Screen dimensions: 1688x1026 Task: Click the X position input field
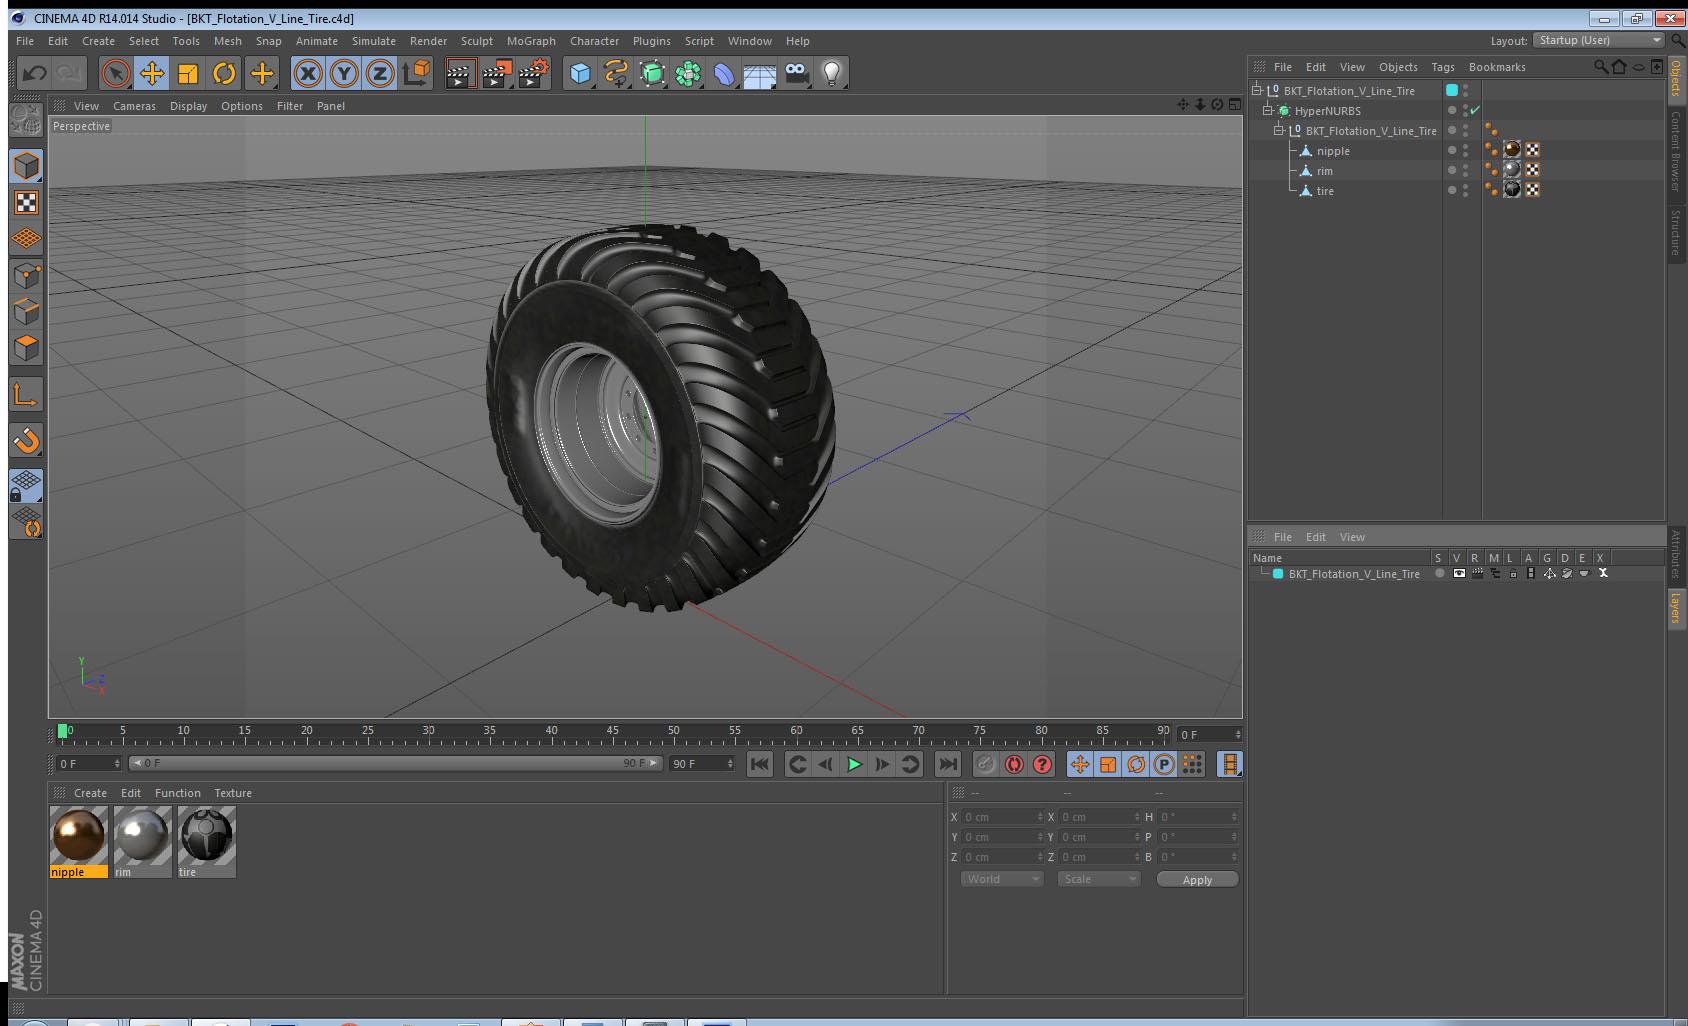(1003, 817)
